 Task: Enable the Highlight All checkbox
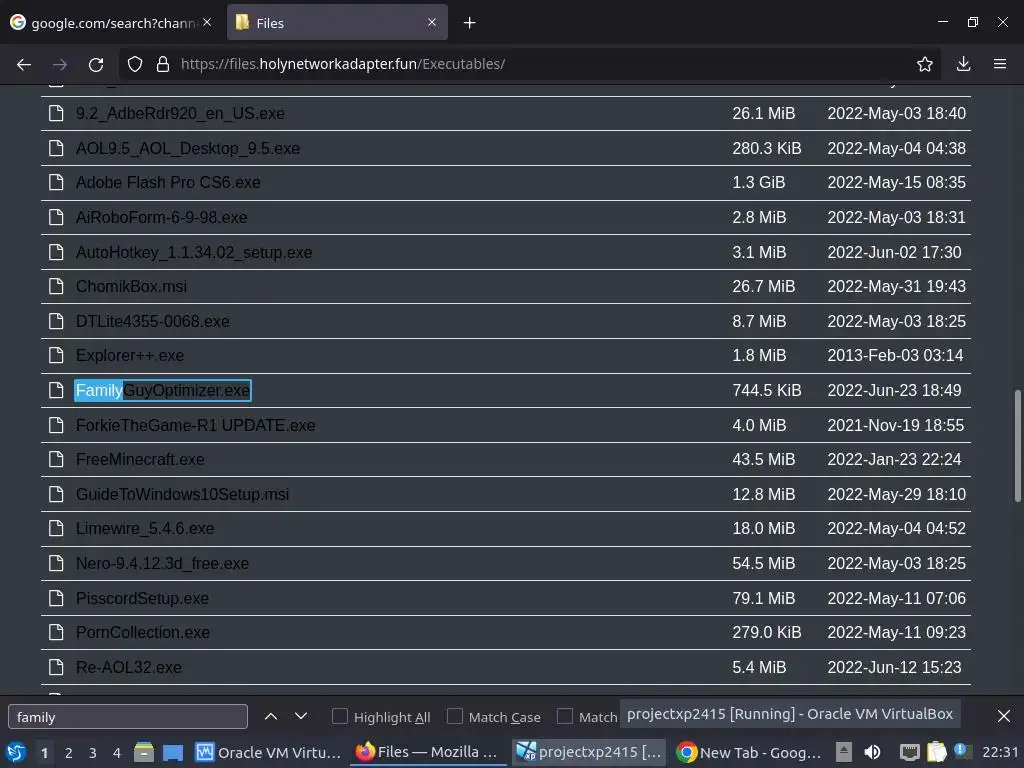(x=340, y=716)
